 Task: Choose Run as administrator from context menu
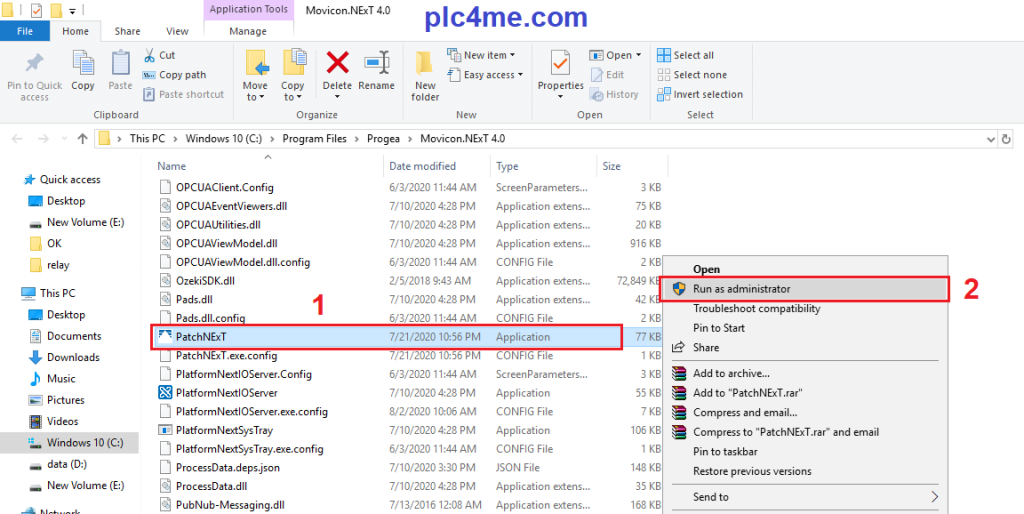coord(741,289)
